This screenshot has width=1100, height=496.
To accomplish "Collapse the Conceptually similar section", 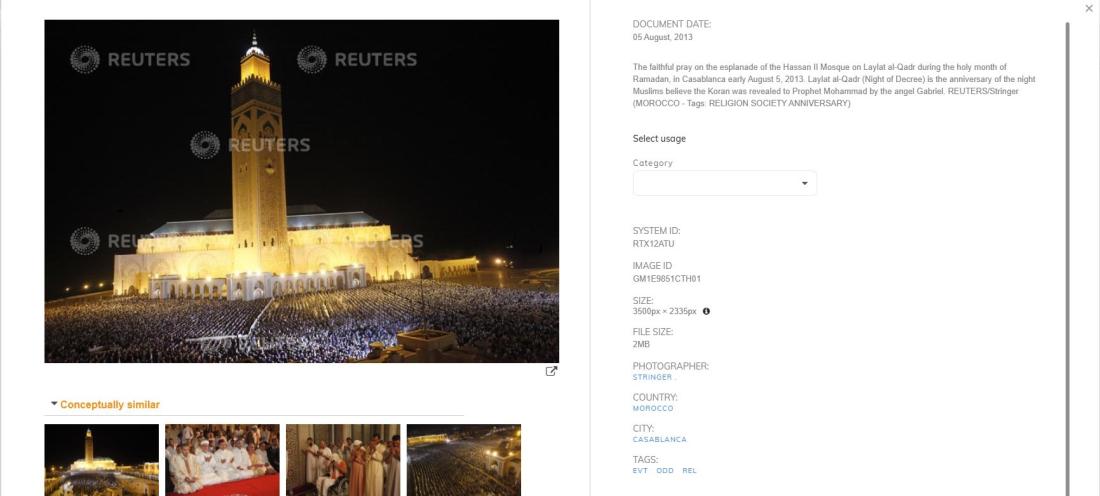I will 54,404.
